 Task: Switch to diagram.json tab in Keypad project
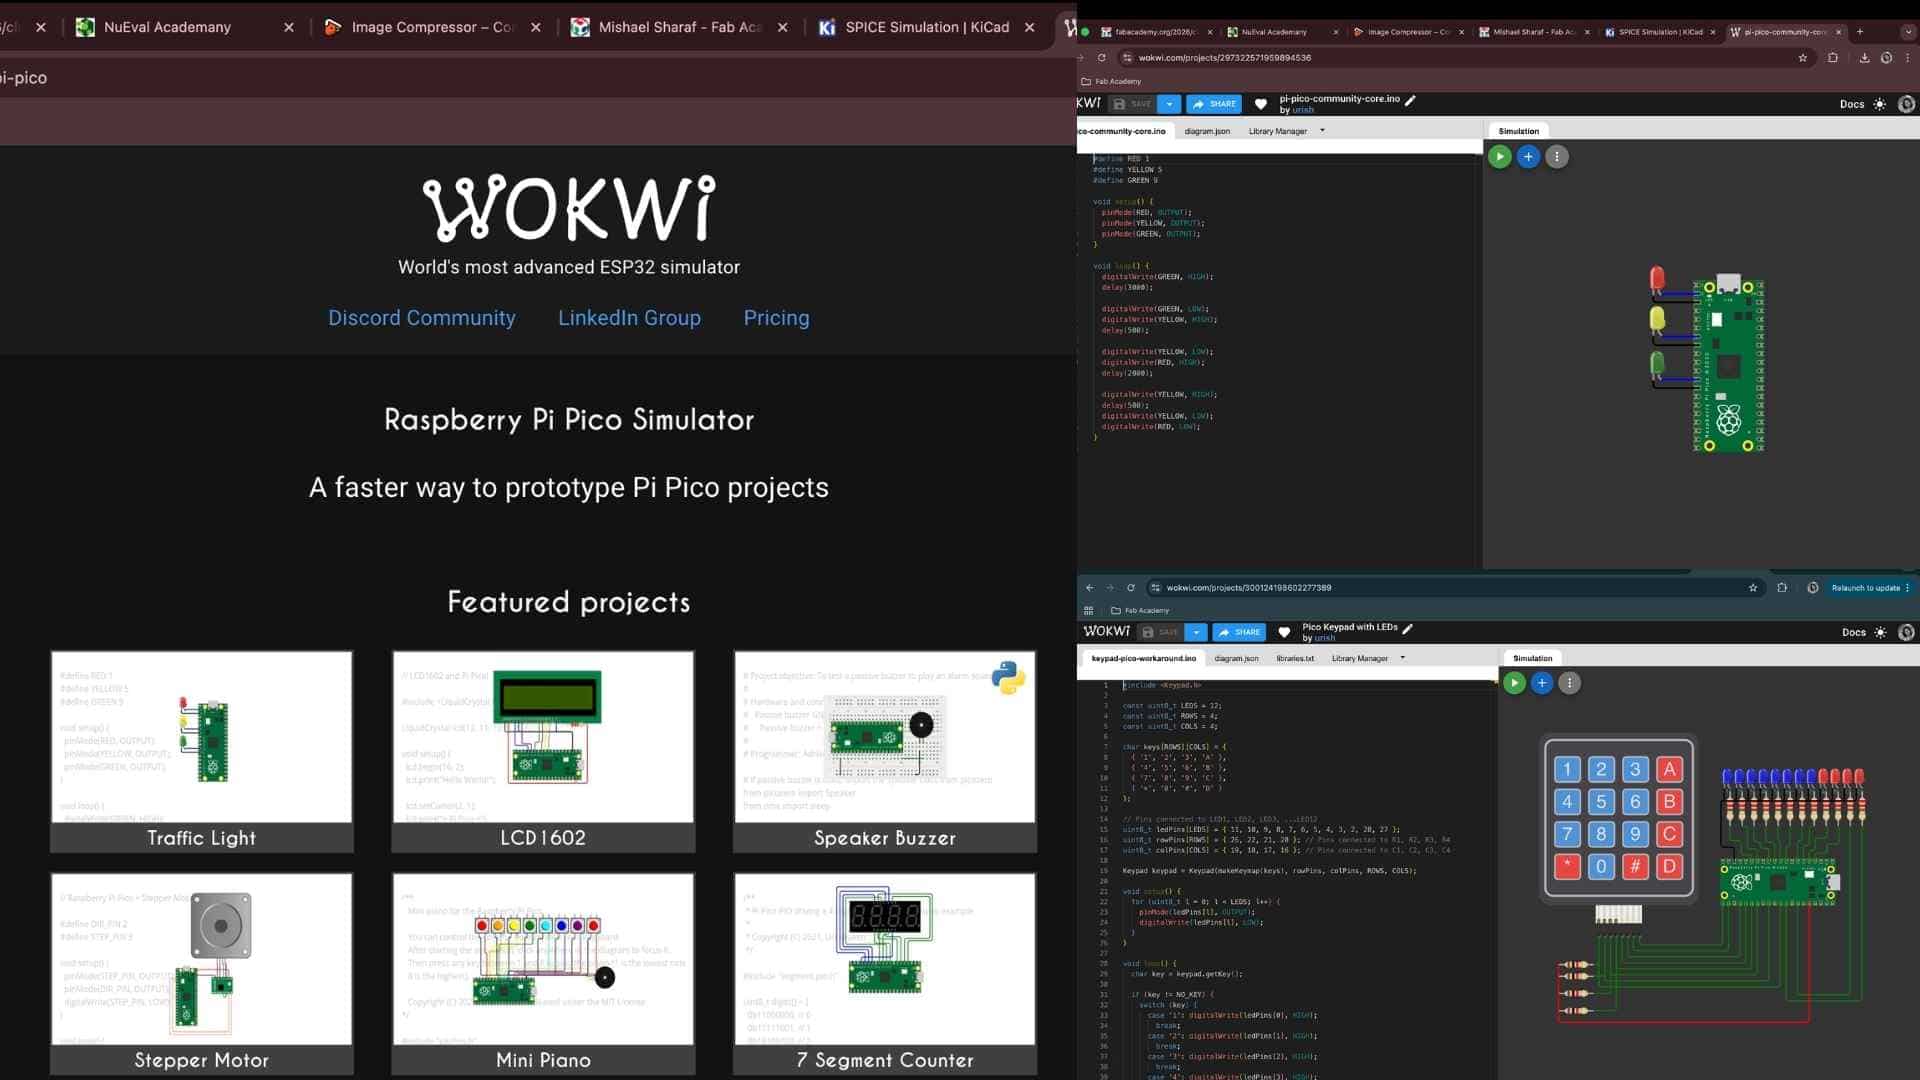[1236, 658]
